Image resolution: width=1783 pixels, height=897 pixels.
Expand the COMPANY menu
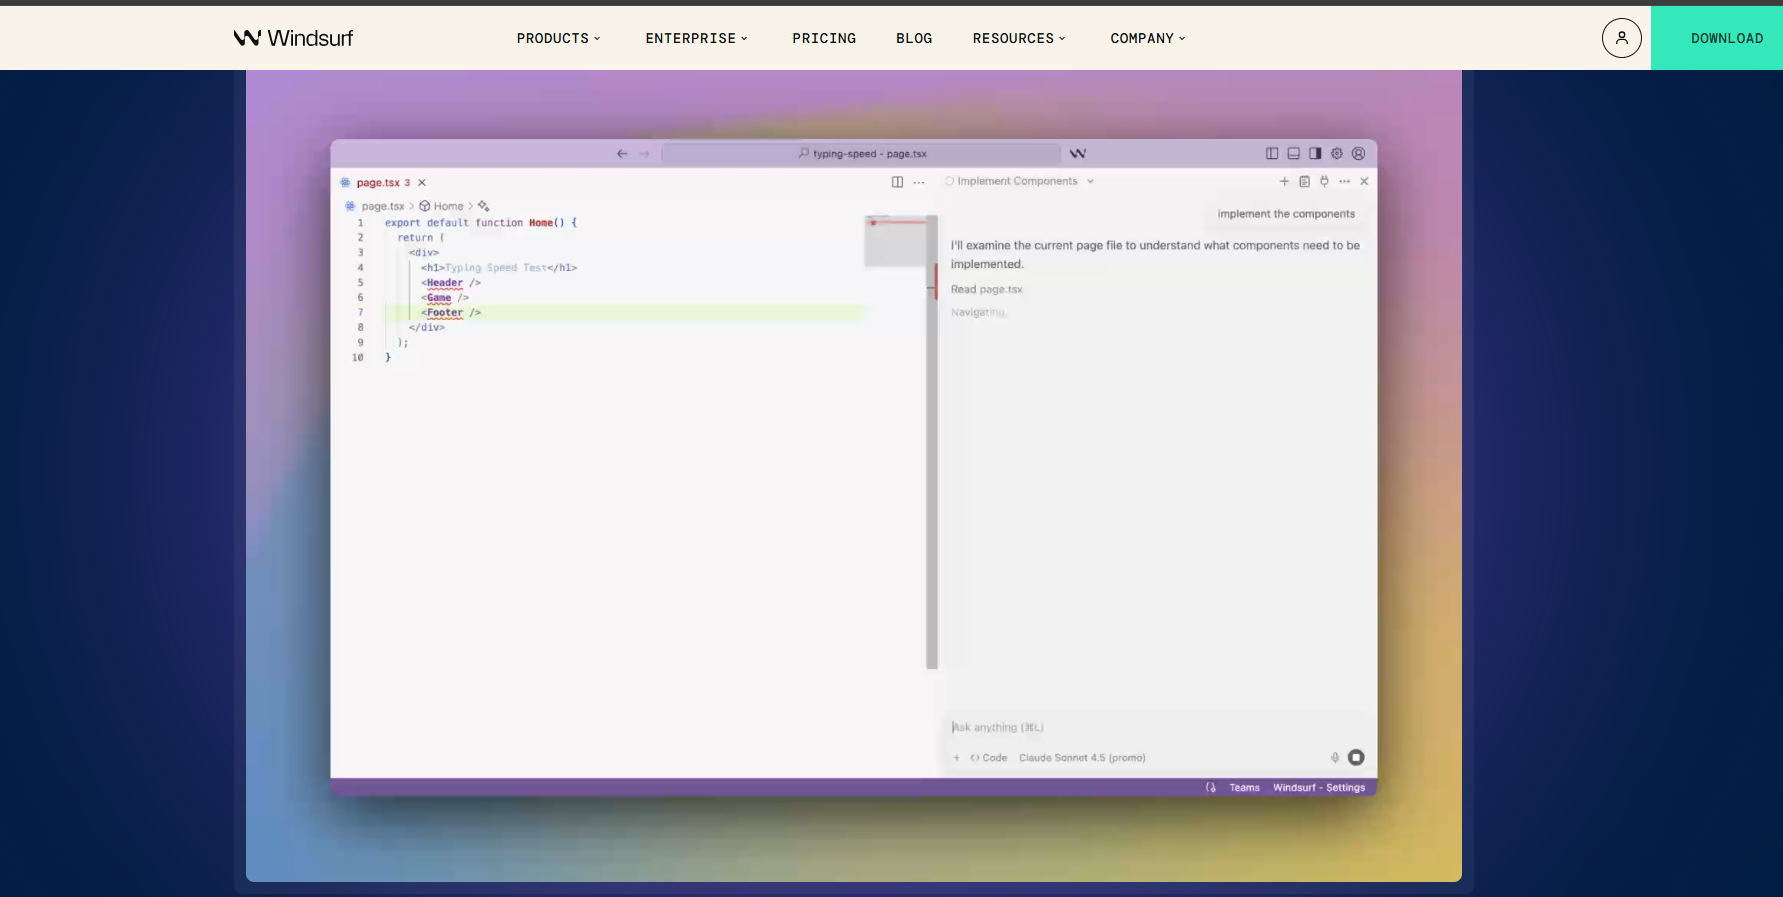tap(1148, 38)
